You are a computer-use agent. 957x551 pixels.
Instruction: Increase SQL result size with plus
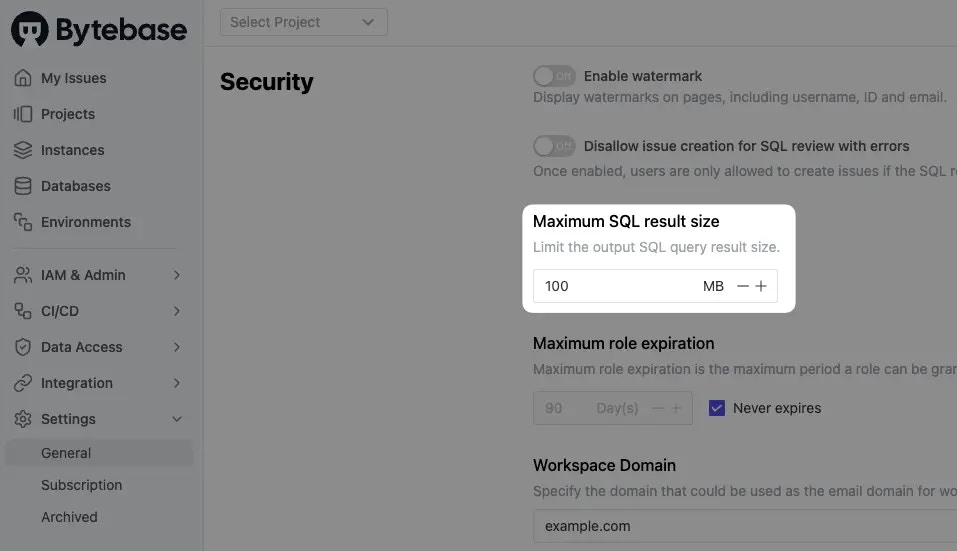coord(761,286)
